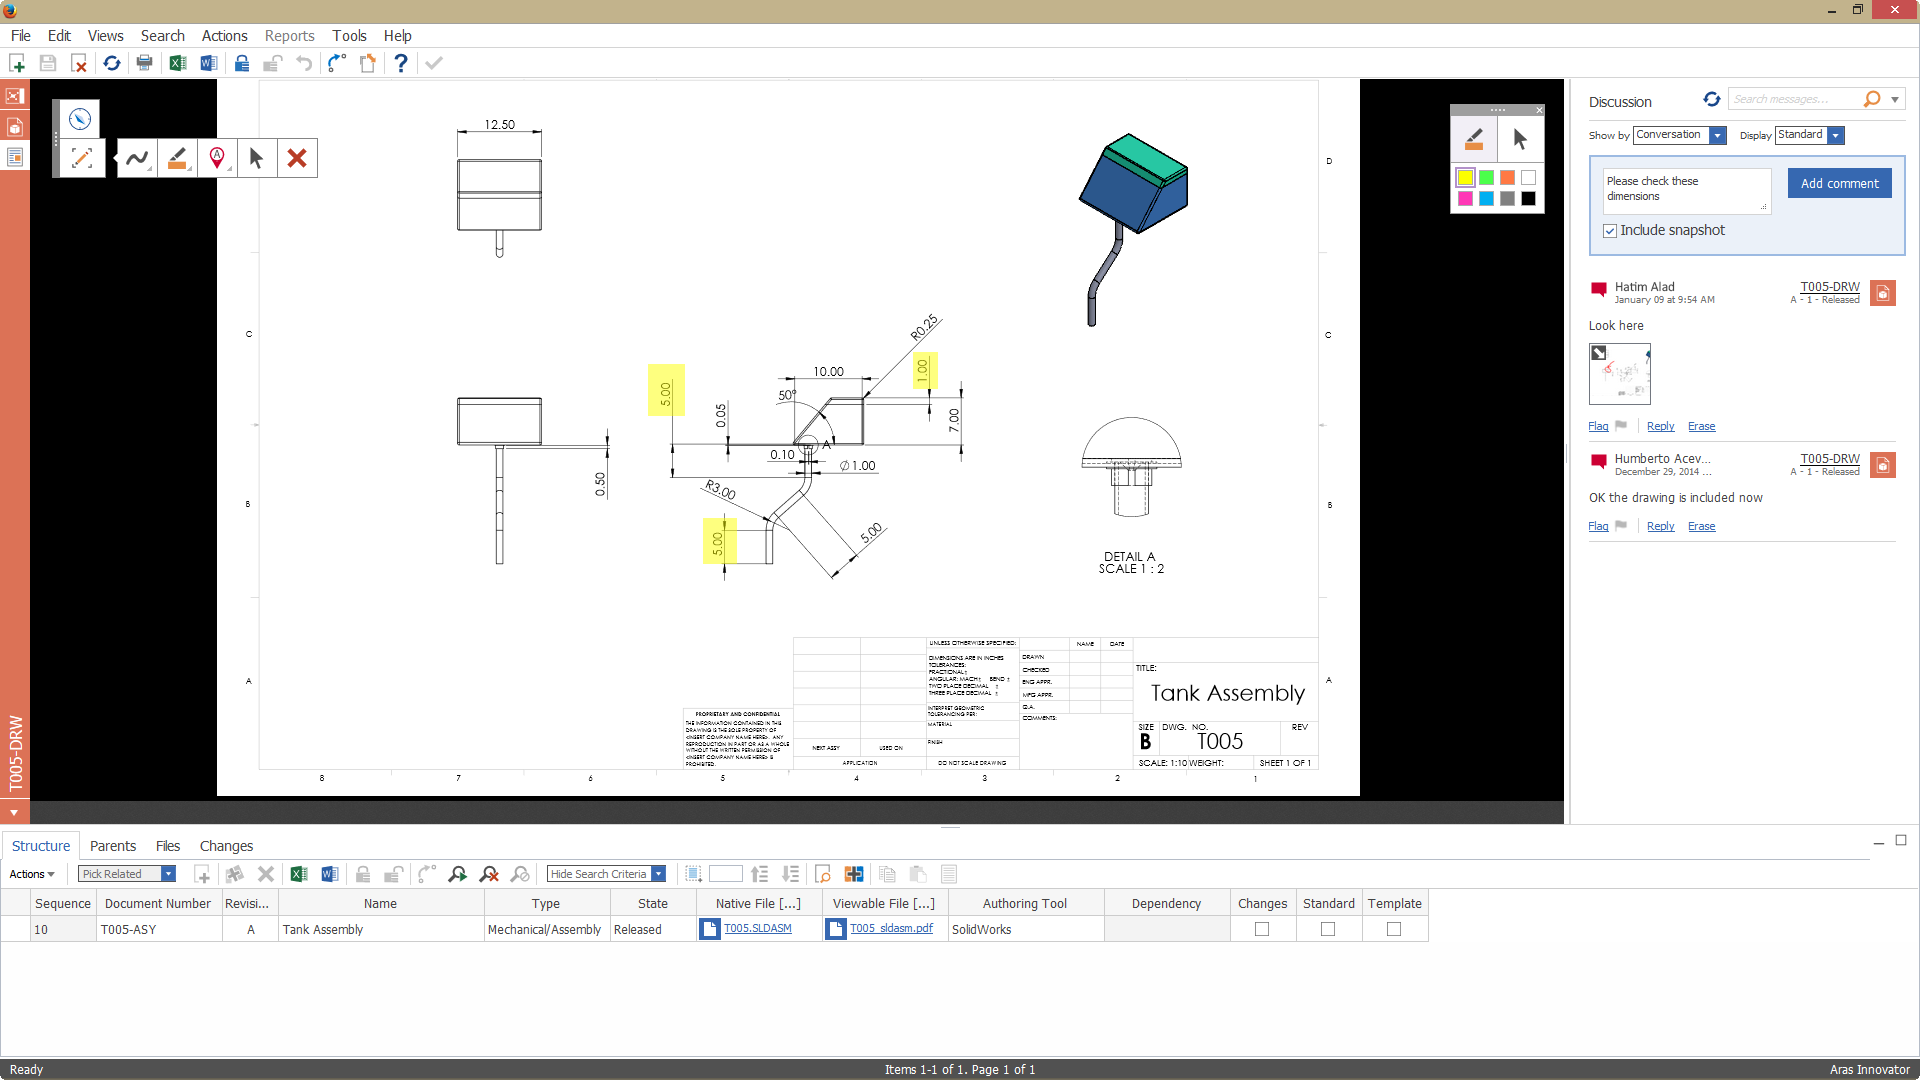
Task: Open the T005.SLDASM native file link
Action: click(x=757, y=929)
